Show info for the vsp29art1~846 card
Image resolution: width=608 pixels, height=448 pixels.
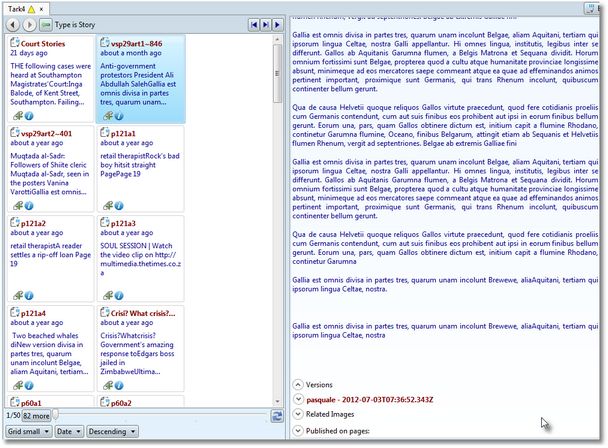(x=119, y=116)
